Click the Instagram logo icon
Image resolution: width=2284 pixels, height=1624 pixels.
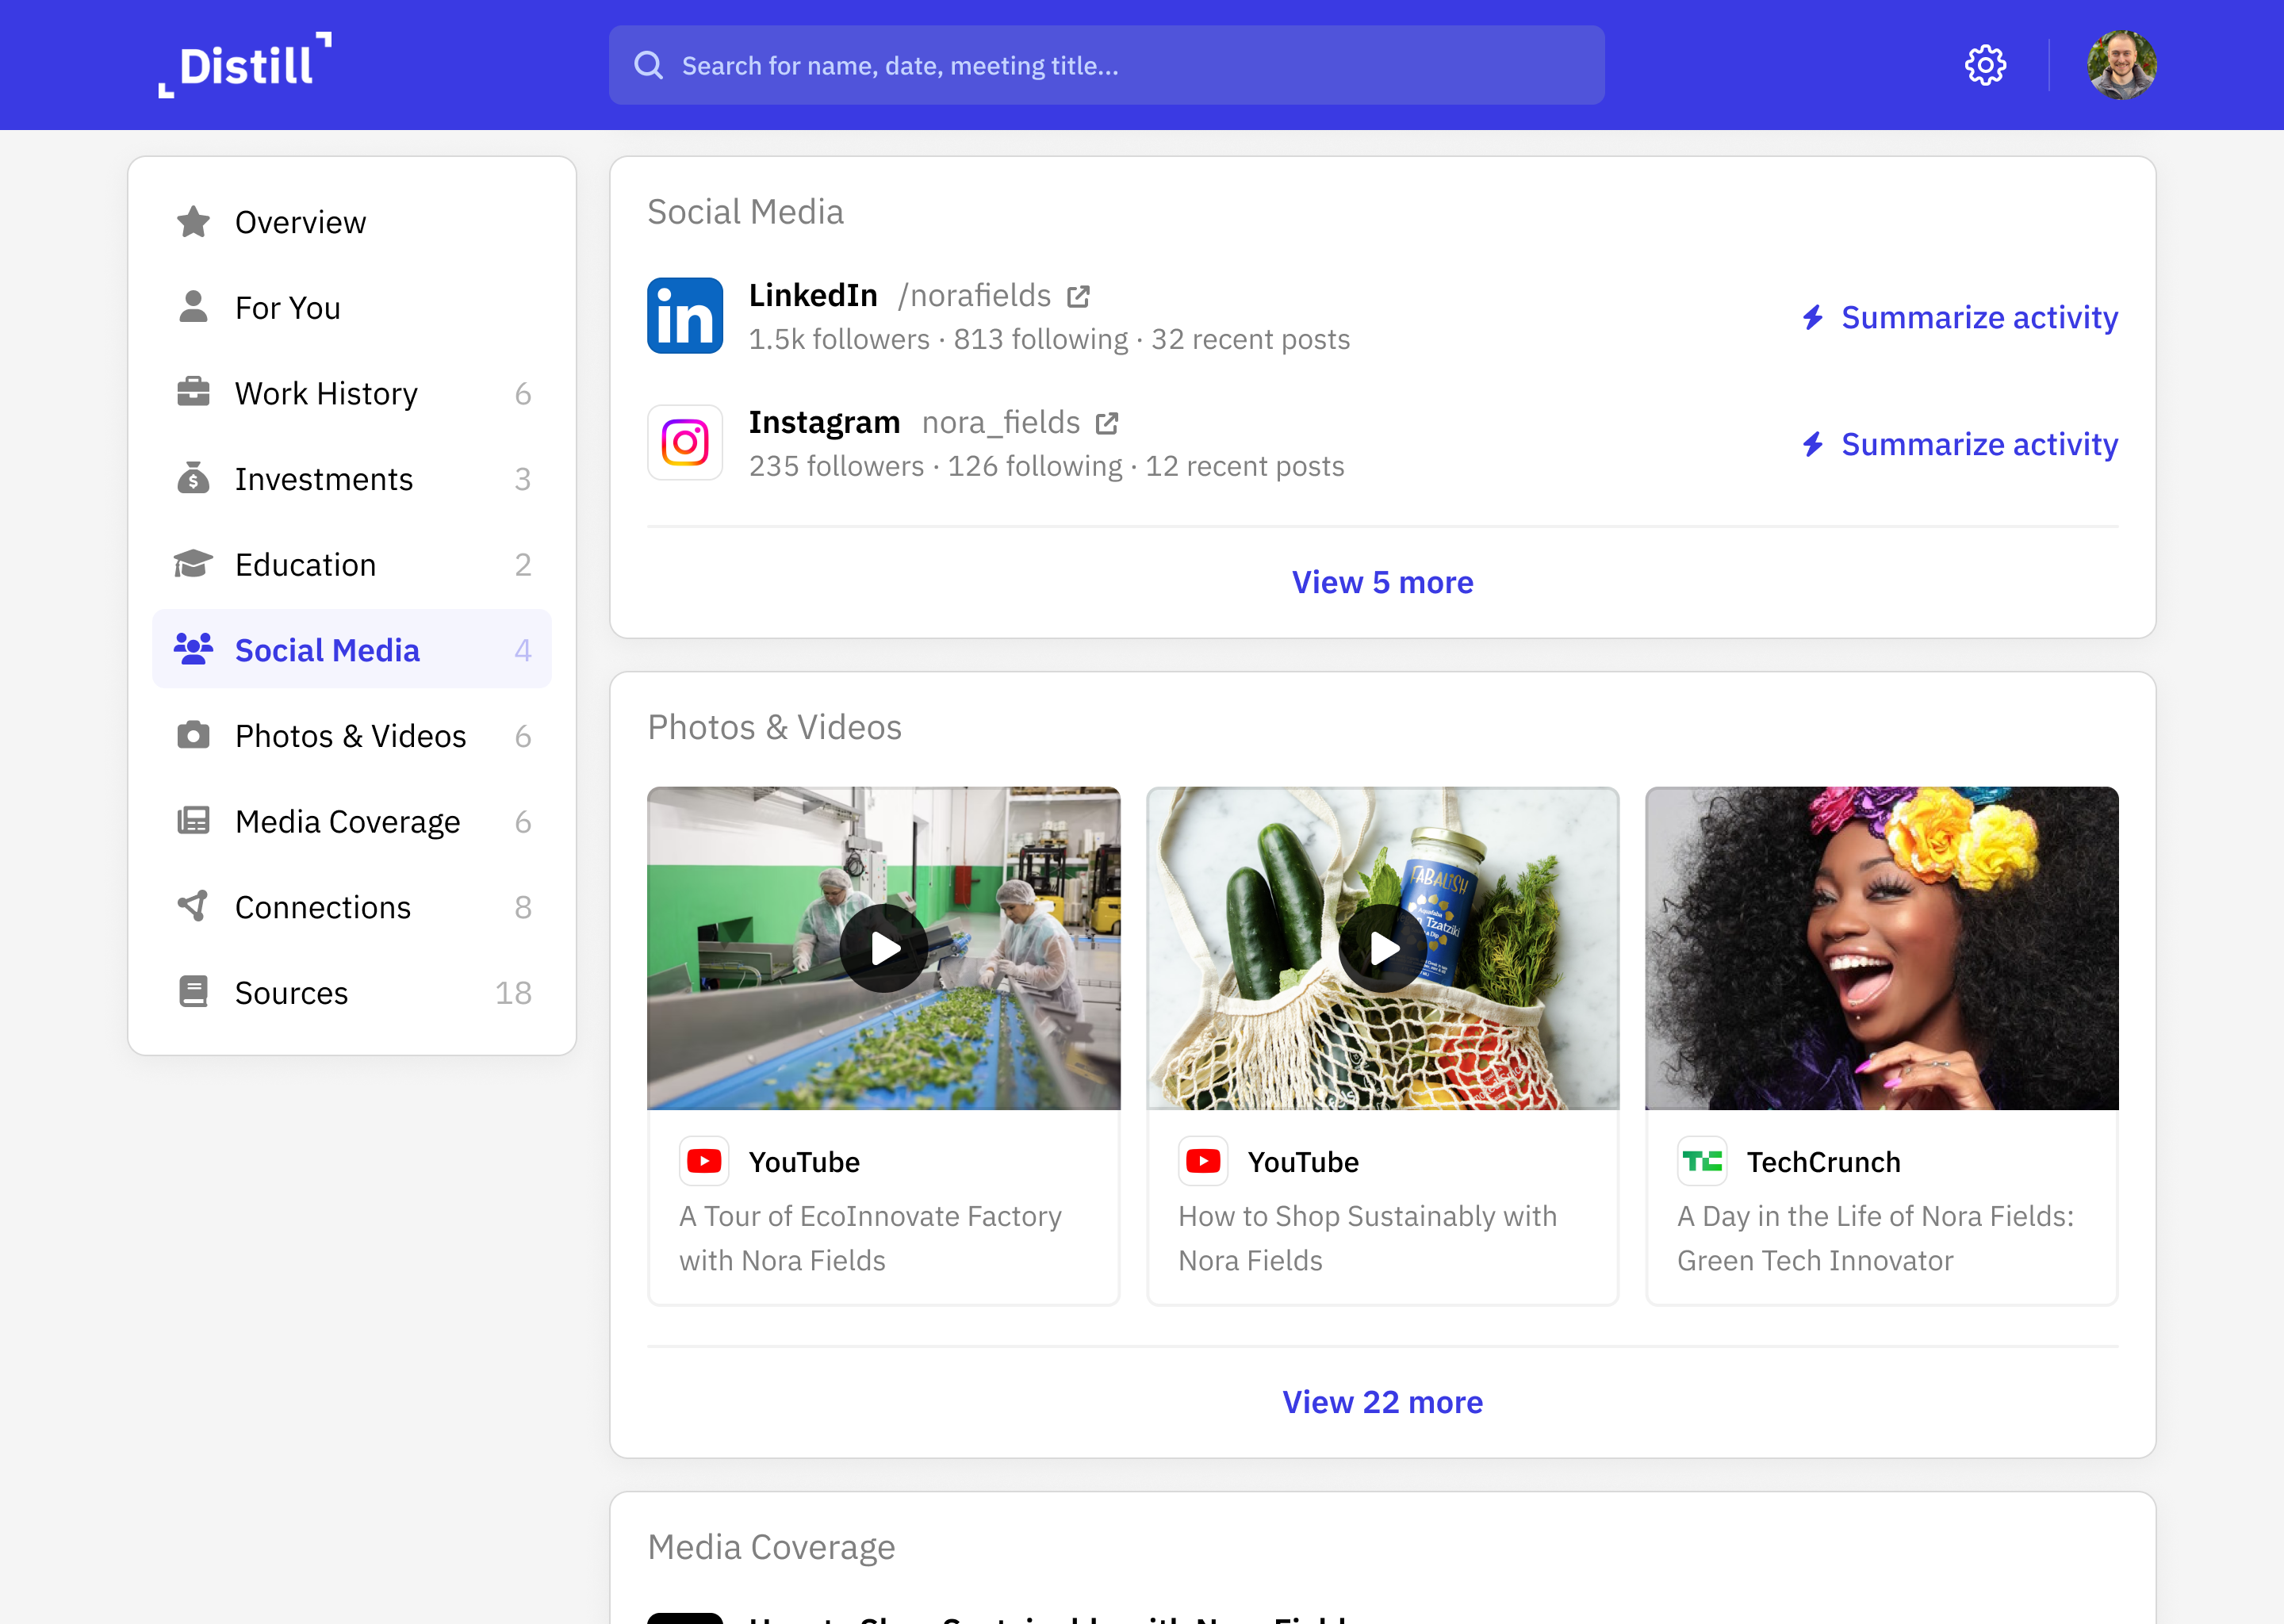[685, 443]
